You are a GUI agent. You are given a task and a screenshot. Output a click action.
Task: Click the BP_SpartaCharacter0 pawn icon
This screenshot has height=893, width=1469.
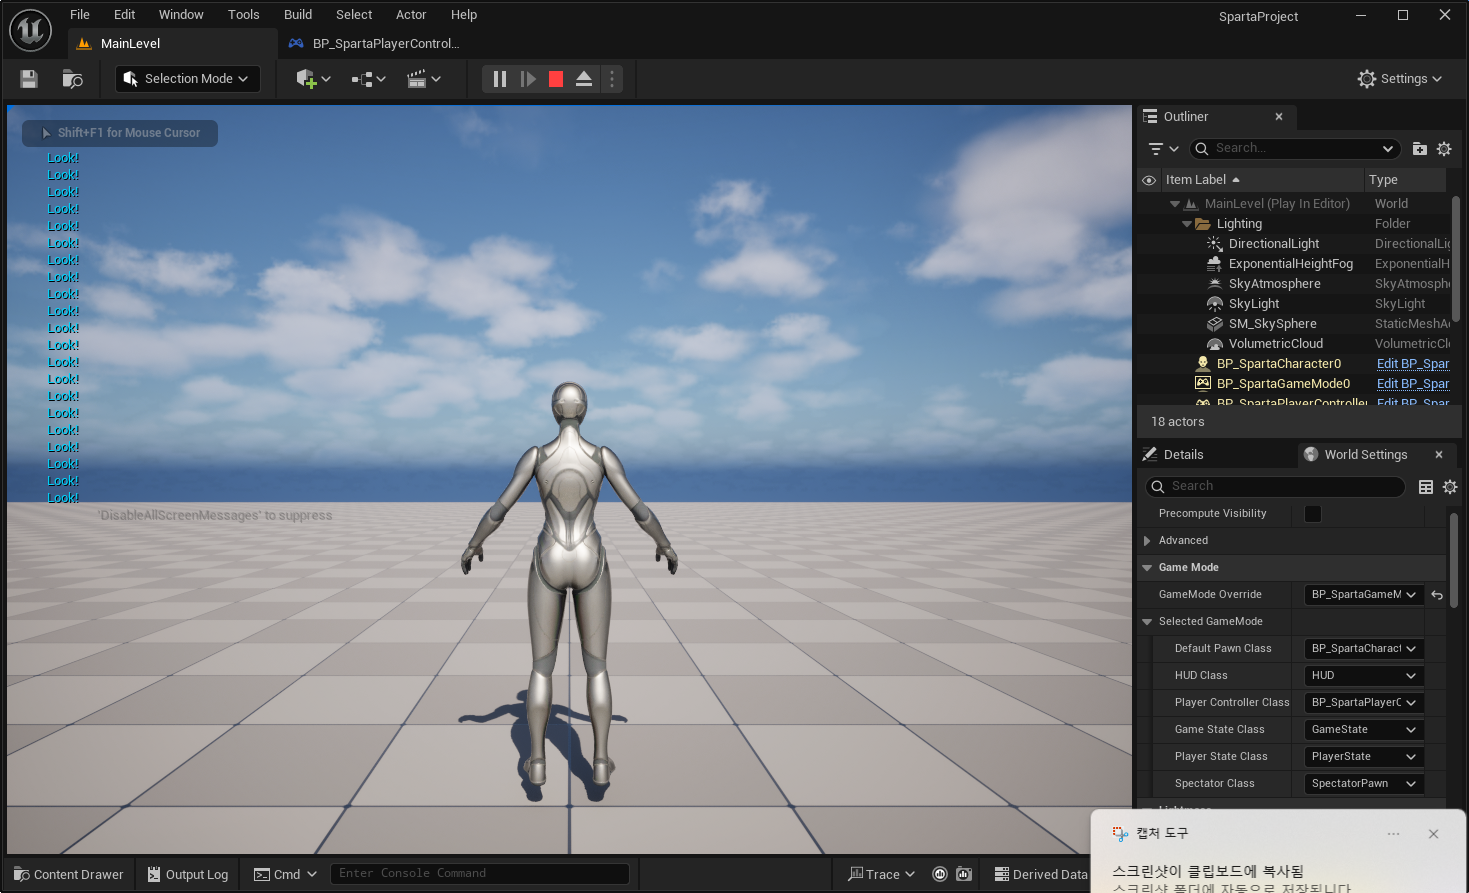pos(1203,364)
